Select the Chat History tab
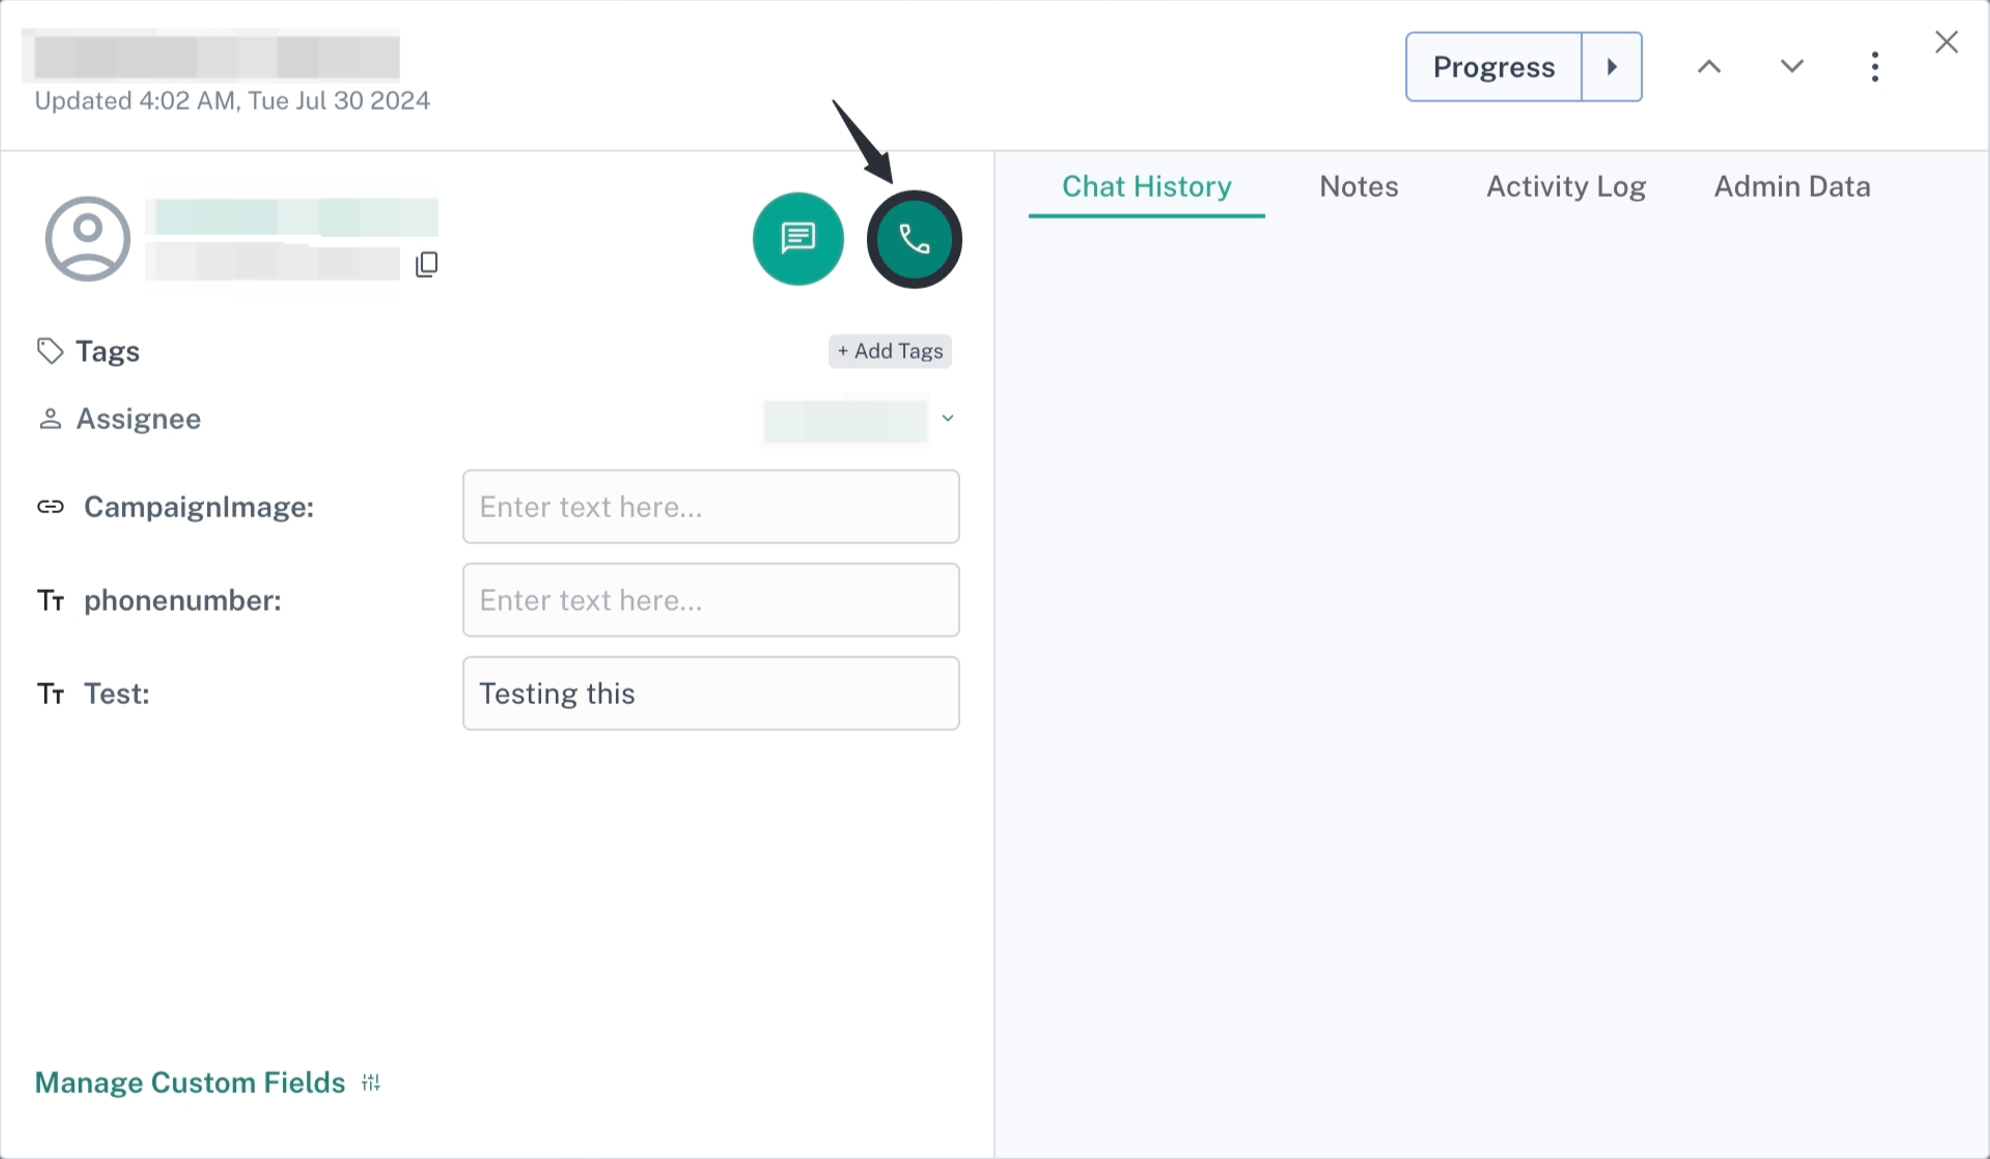The width and height of the screenshot is (1990, 1159). pyautogui.click(x=1146, y=186)
